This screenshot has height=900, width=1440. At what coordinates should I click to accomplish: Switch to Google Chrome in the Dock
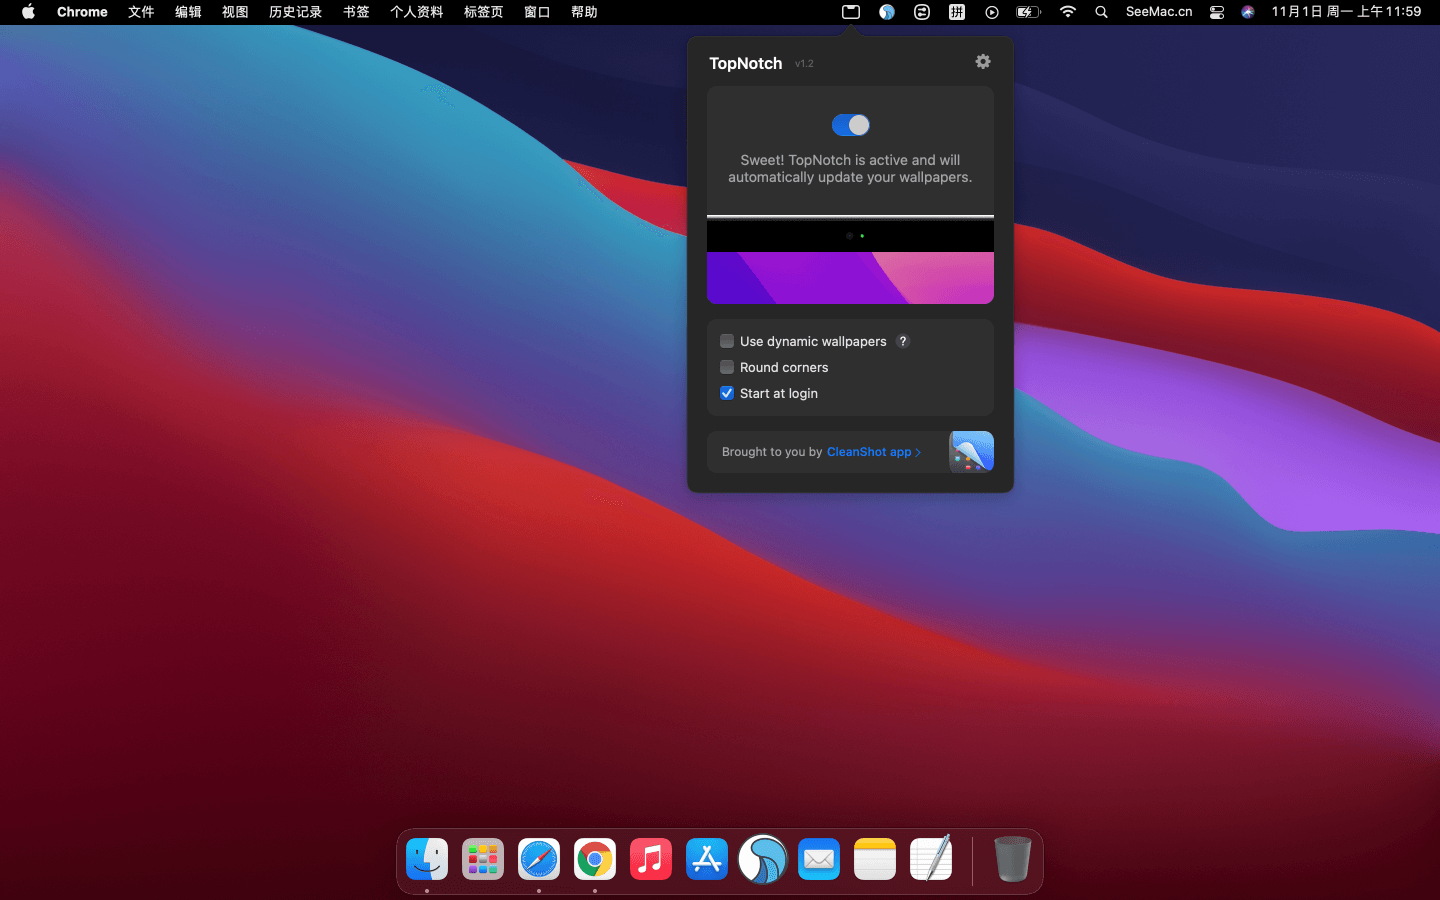coord(595,859)
